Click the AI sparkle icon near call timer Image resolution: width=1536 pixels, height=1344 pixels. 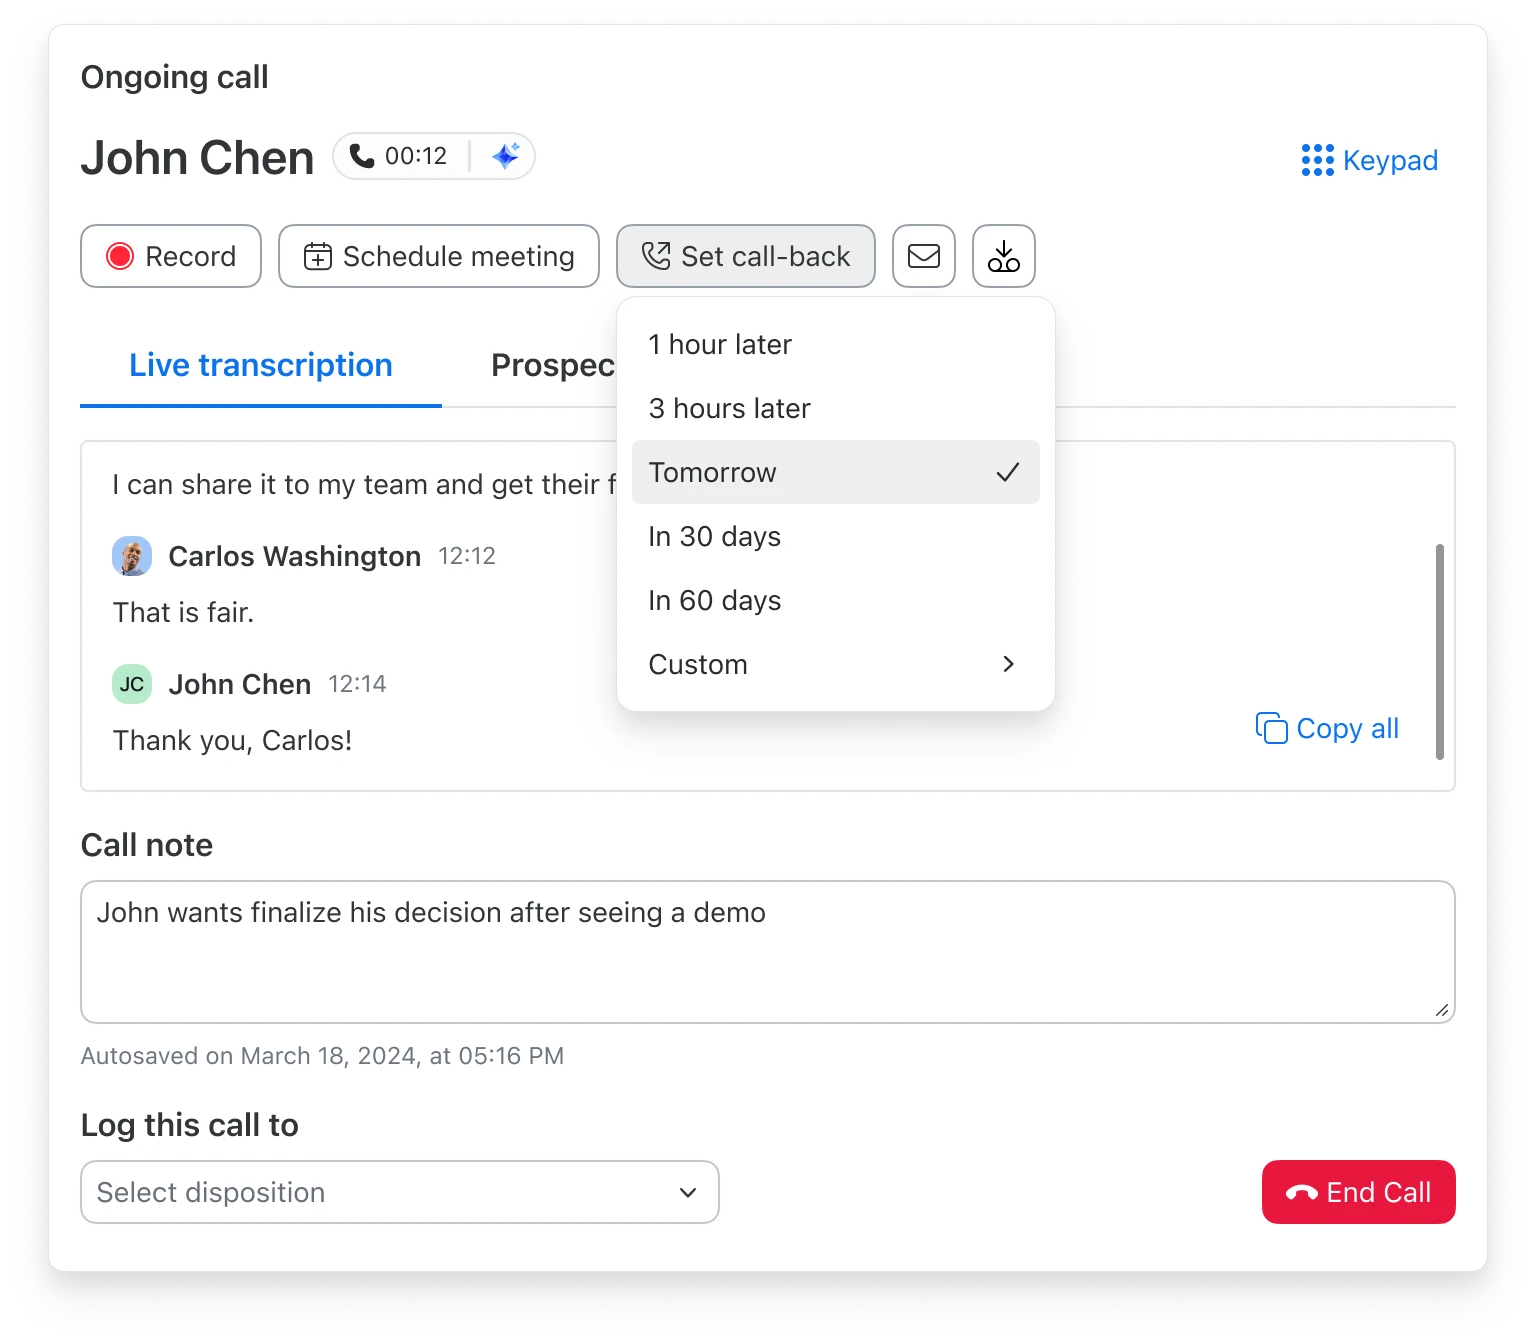(x=505, y=155)
